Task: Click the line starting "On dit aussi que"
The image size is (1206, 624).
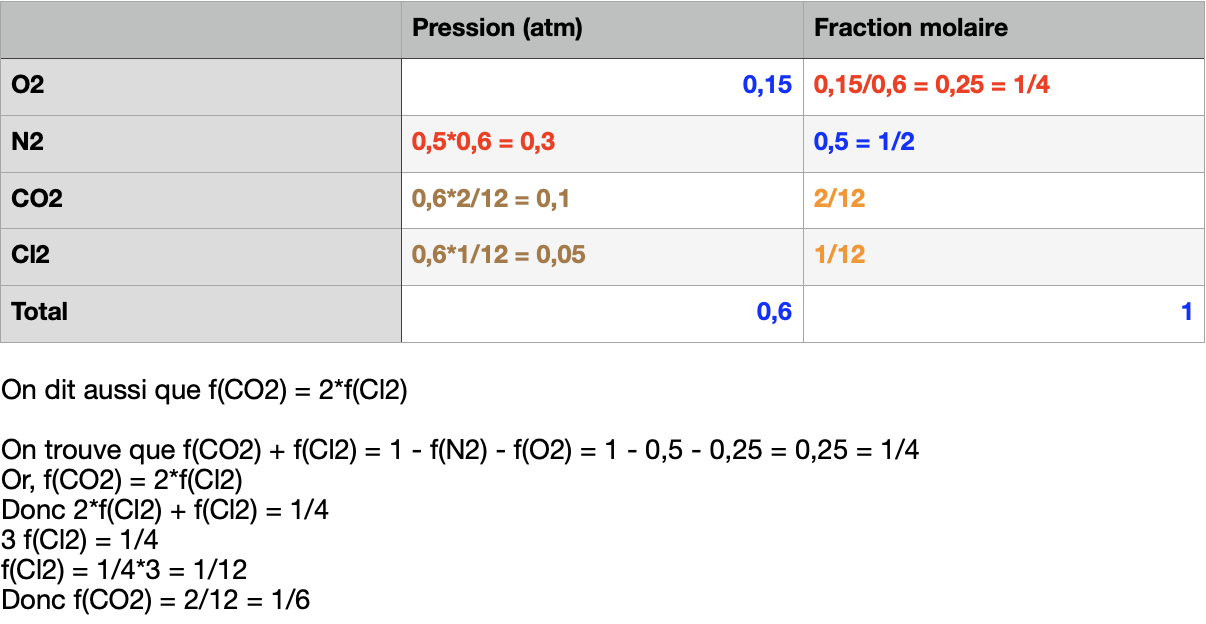Action: pyautogui.click(x=204, y=391)
